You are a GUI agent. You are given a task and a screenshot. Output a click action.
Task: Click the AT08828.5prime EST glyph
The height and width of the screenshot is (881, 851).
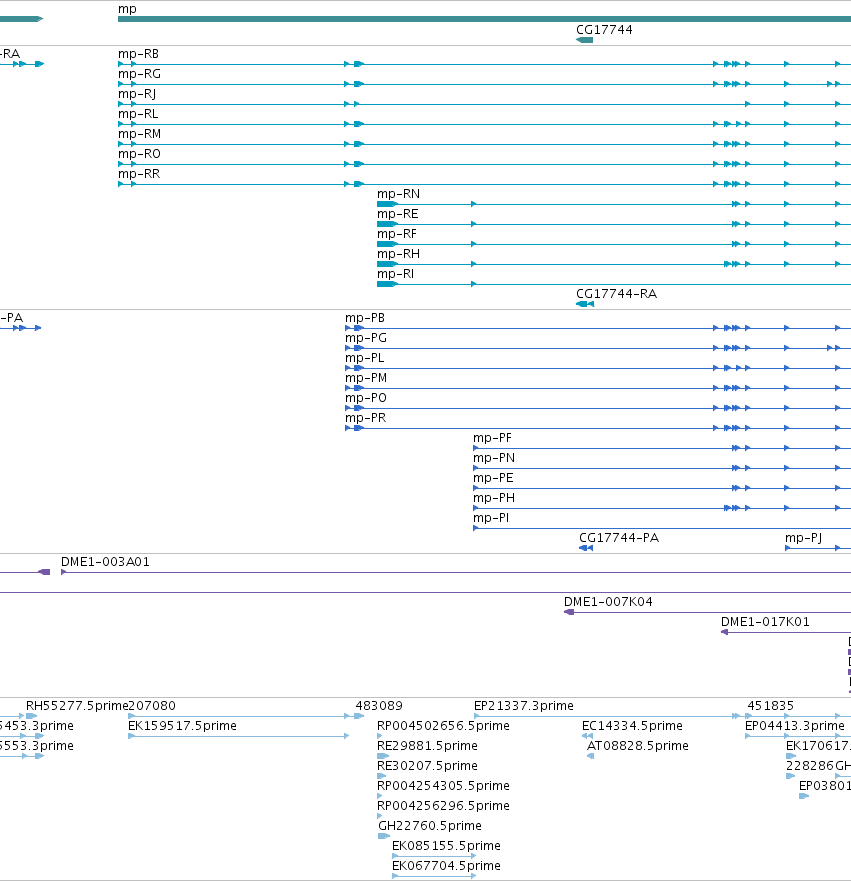point(590,756)
